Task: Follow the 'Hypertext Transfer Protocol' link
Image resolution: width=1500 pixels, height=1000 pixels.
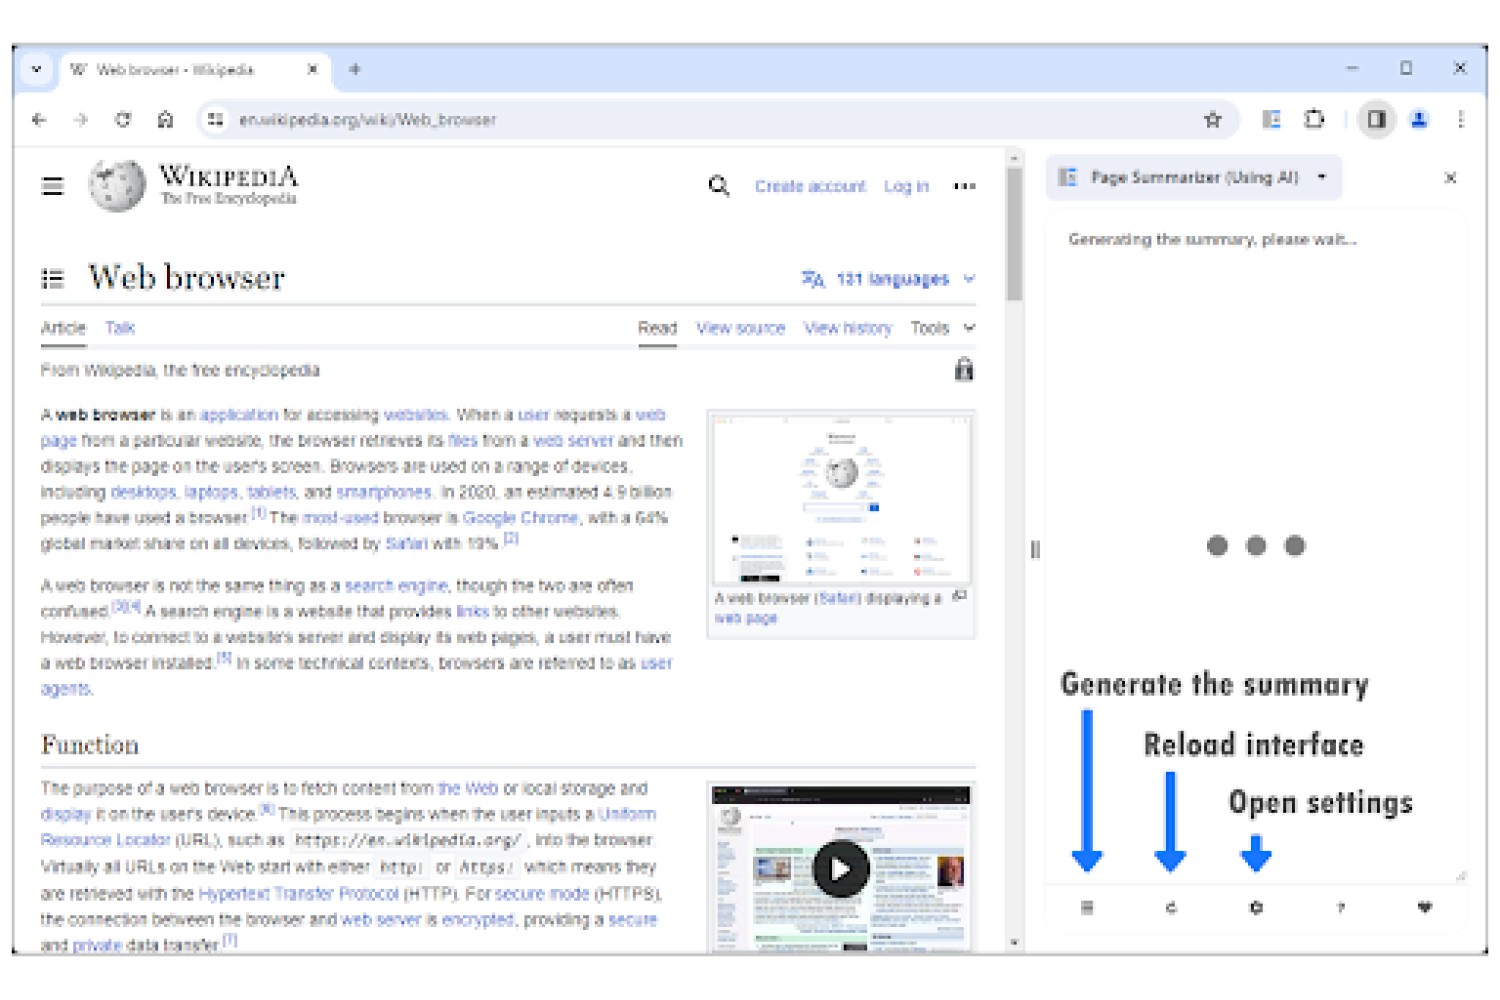Action: pos(298,894)
